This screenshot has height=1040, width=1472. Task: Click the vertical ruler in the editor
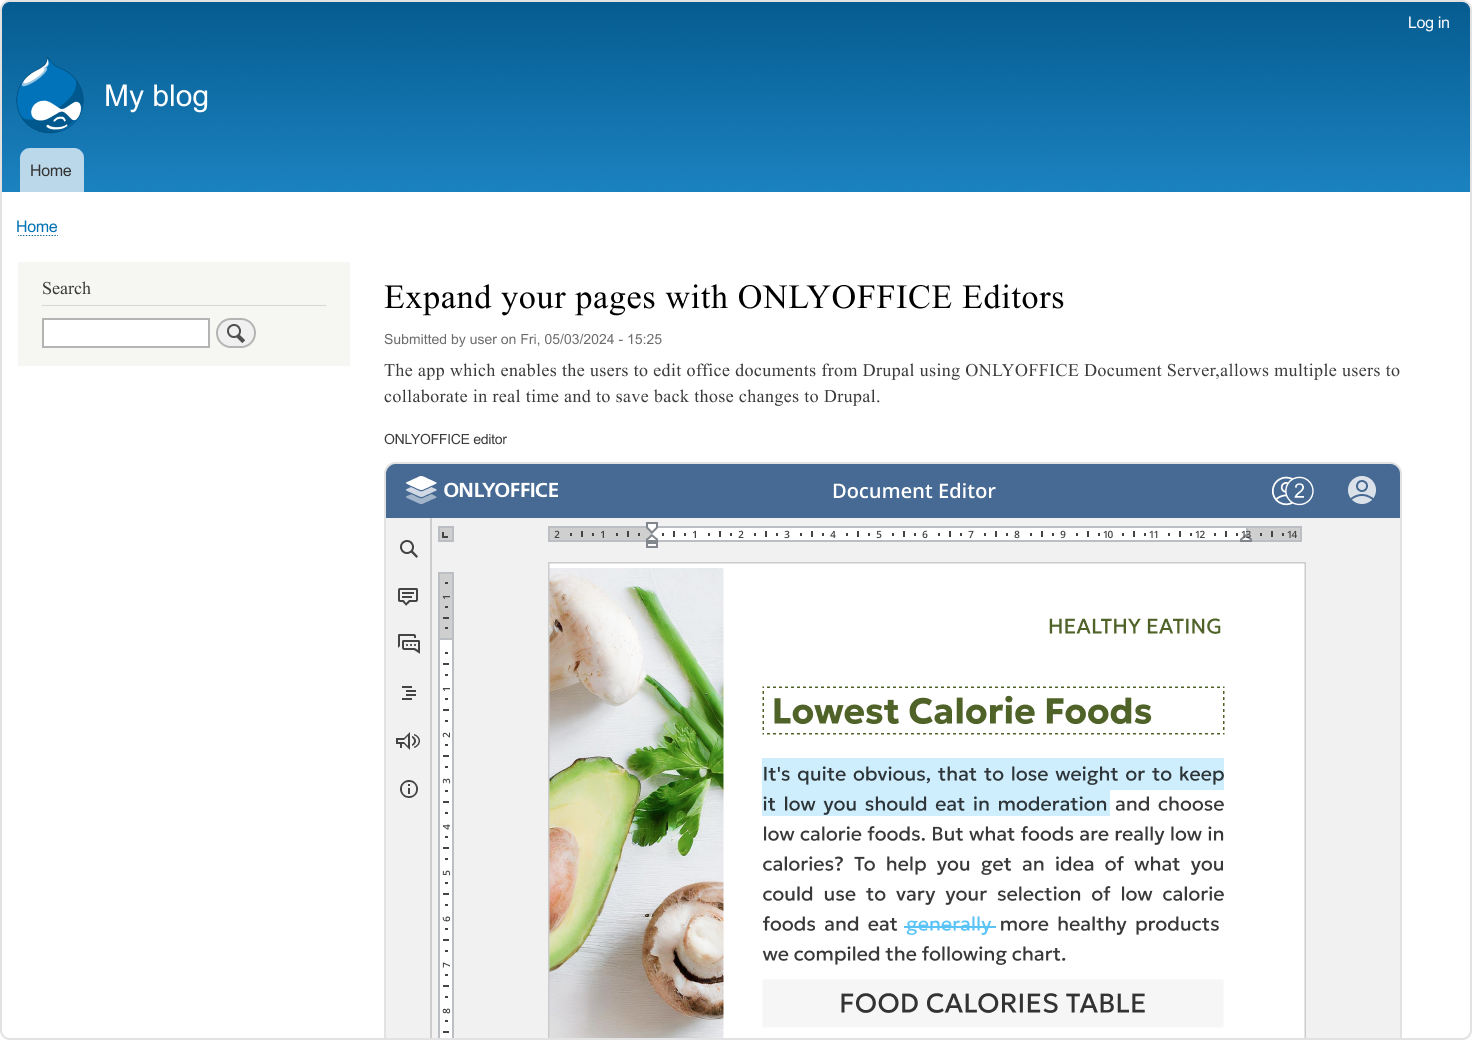[446, 805]
